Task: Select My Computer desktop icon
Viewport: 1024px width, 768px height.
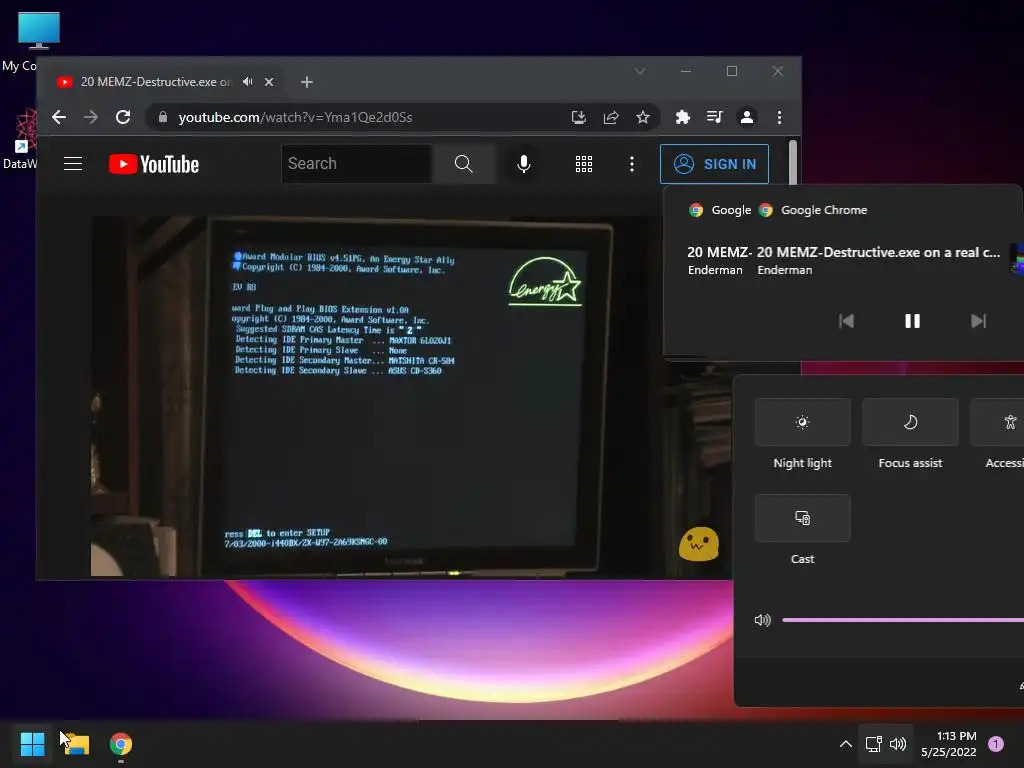Action: pos(39,30)
